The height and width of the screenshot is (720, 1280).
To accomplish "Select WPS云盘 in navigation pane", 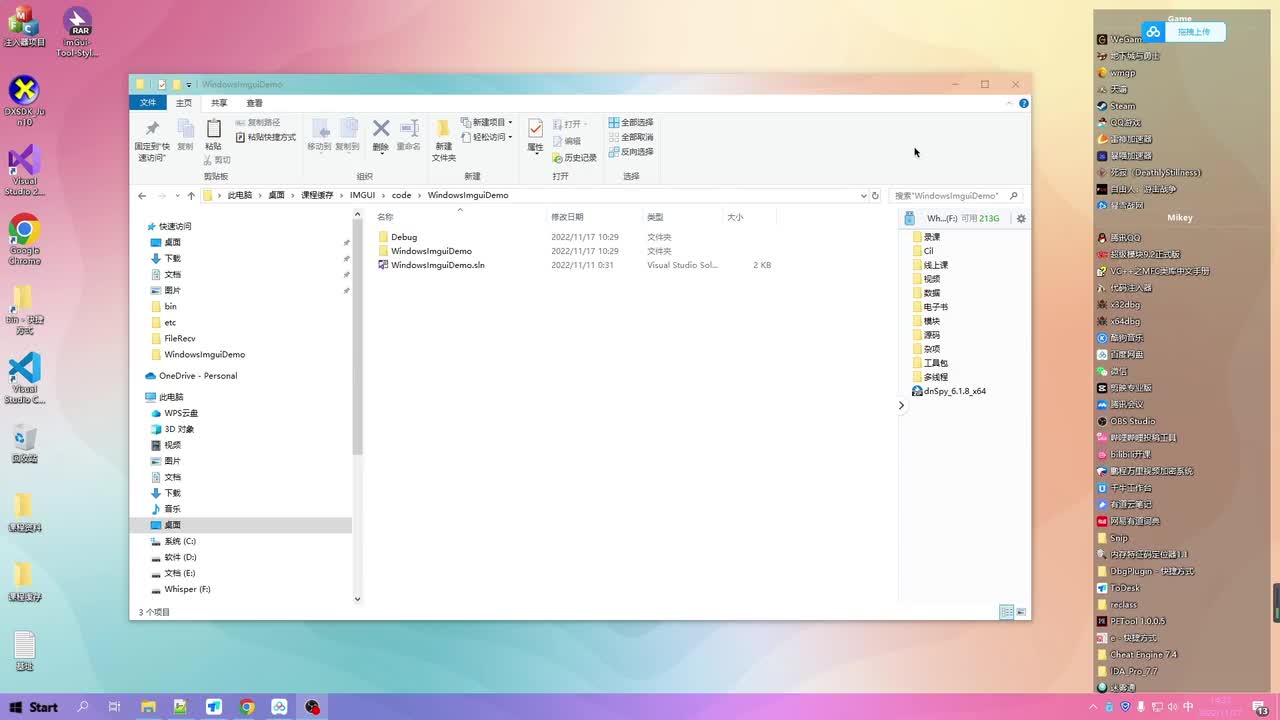I will coord(181,413).
